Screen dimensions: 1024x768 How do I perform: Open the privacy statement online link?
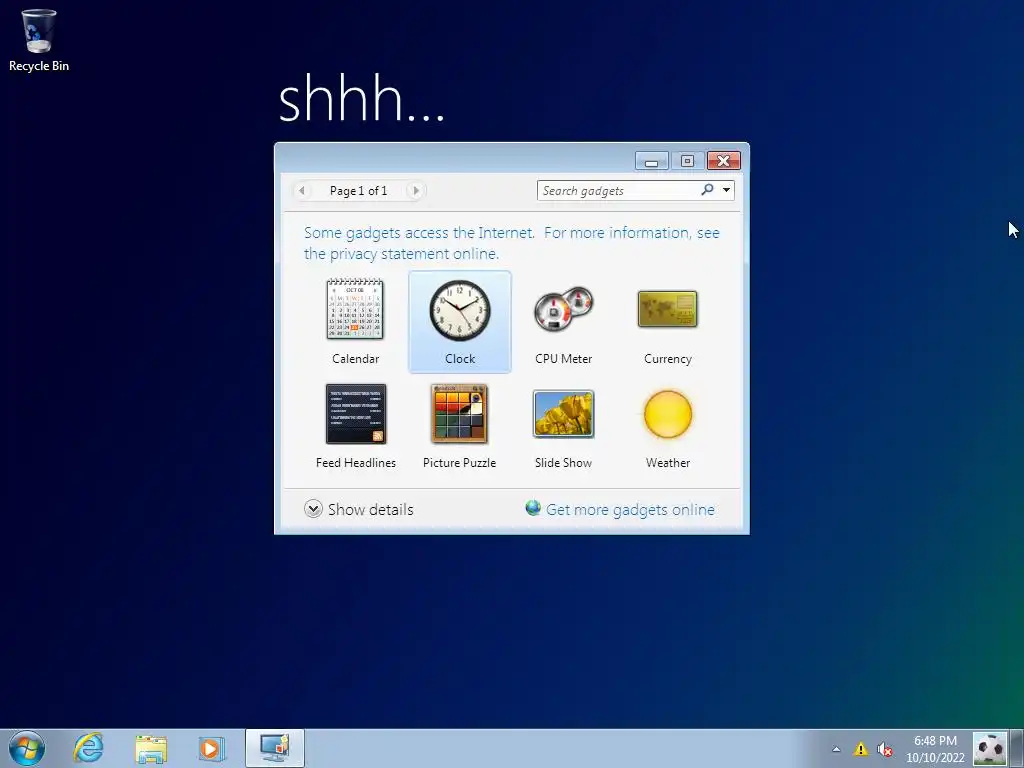tap(511, 243)
